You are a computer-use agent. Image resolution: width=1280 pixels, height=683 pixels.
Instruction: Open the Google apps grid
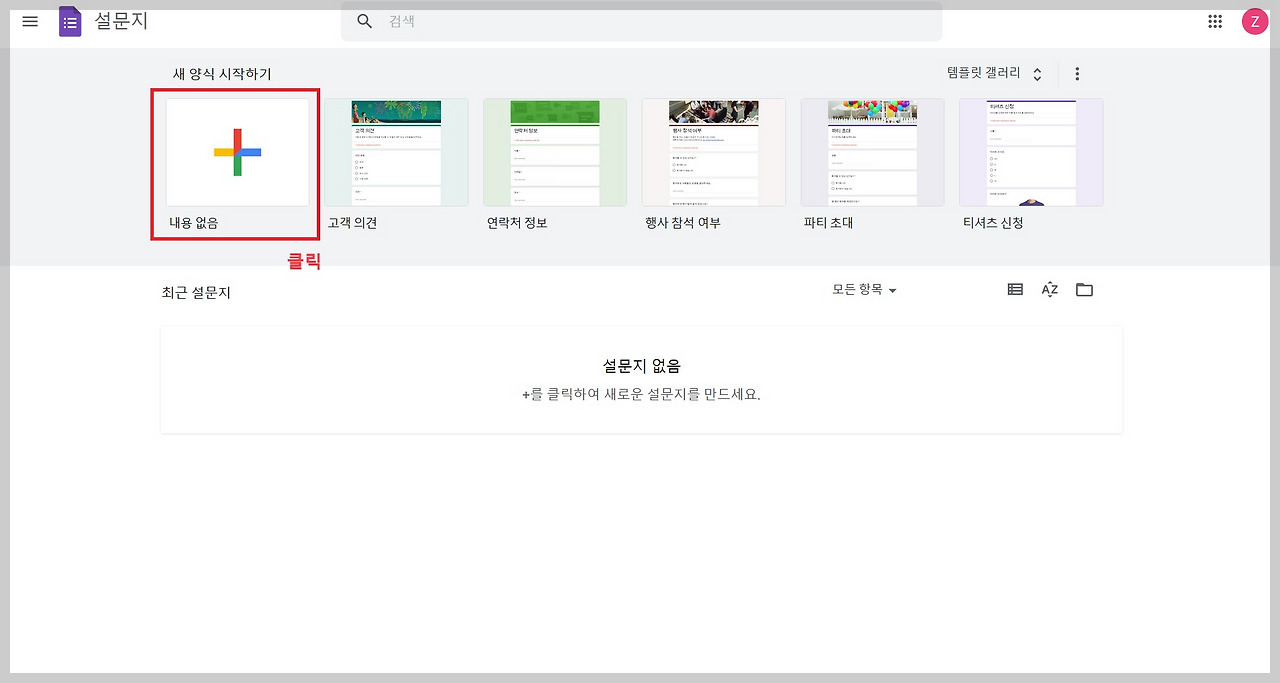1216,21
